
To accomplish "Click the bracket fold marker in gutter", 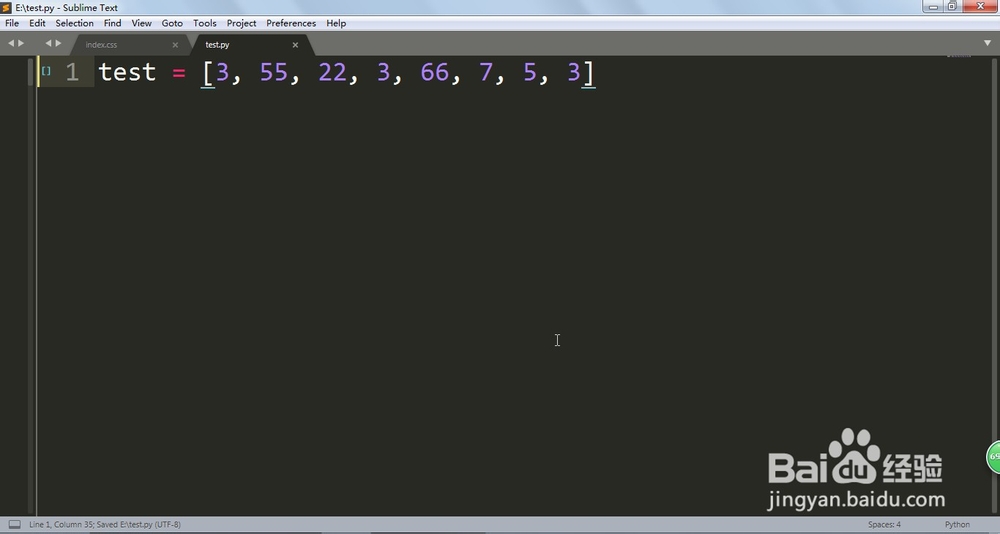I will pyautogui.click(x=46, y=71).
